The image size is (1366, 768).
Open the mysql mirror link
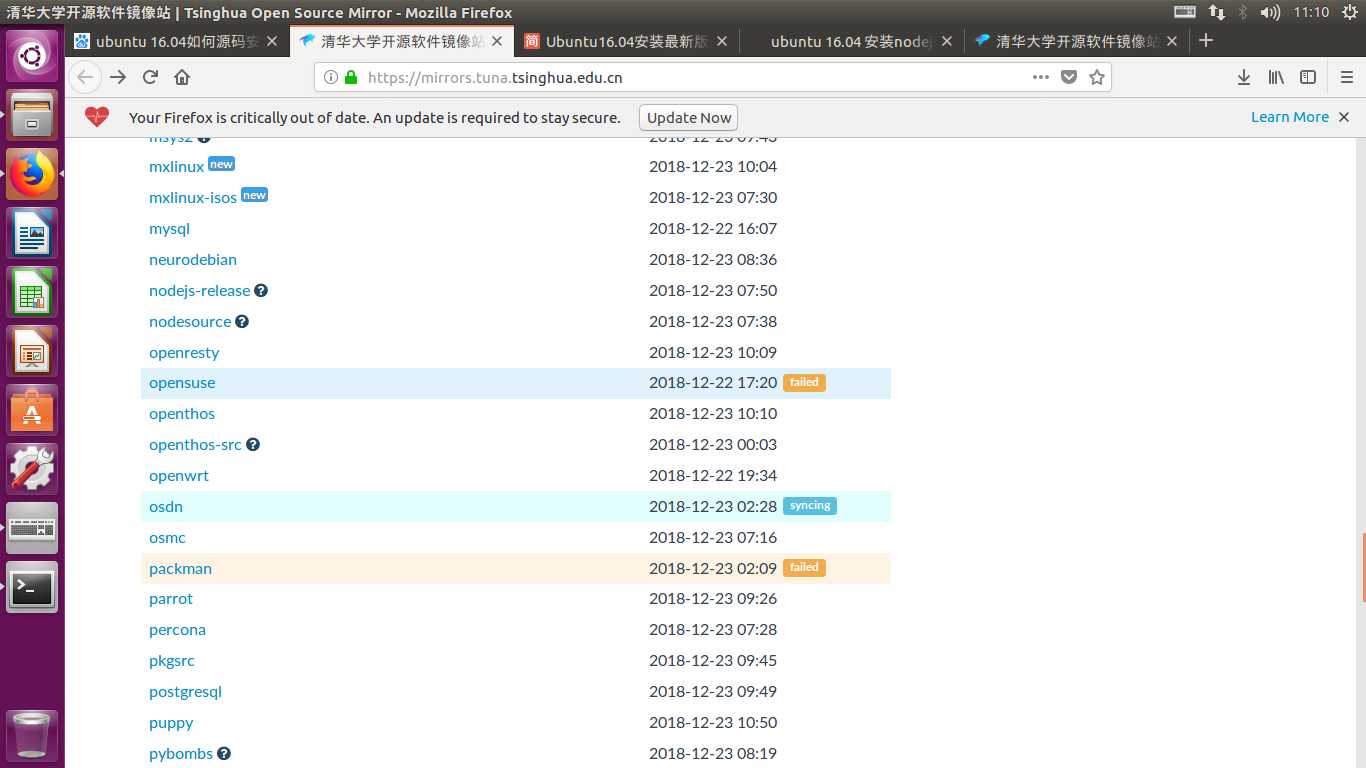point(169,228)
